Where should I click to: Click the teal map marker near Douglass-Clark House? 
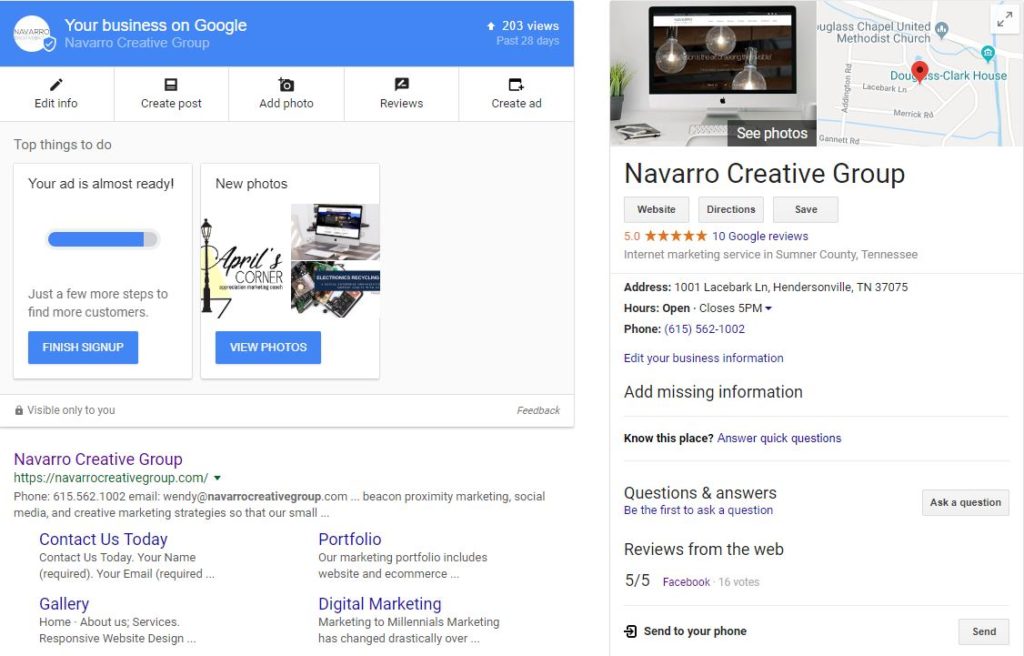point(988,54)
